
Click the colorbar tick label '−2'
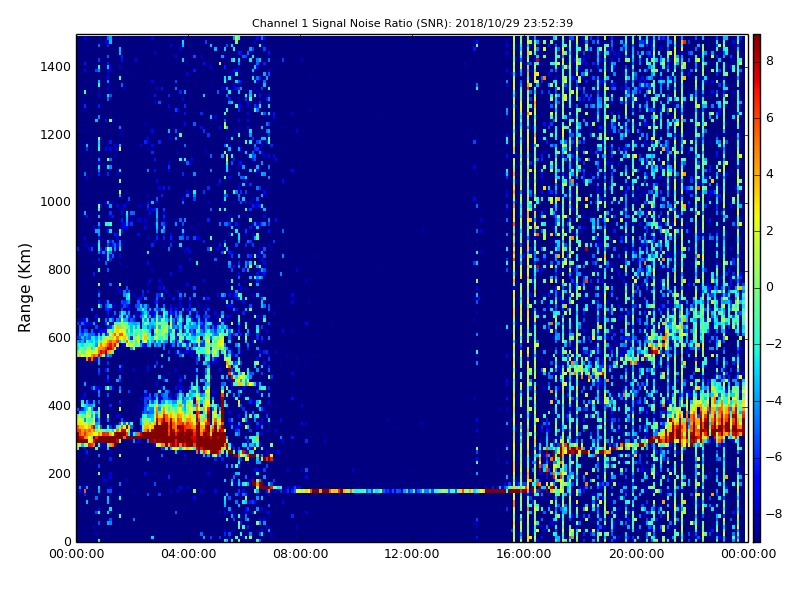[774, 344]
